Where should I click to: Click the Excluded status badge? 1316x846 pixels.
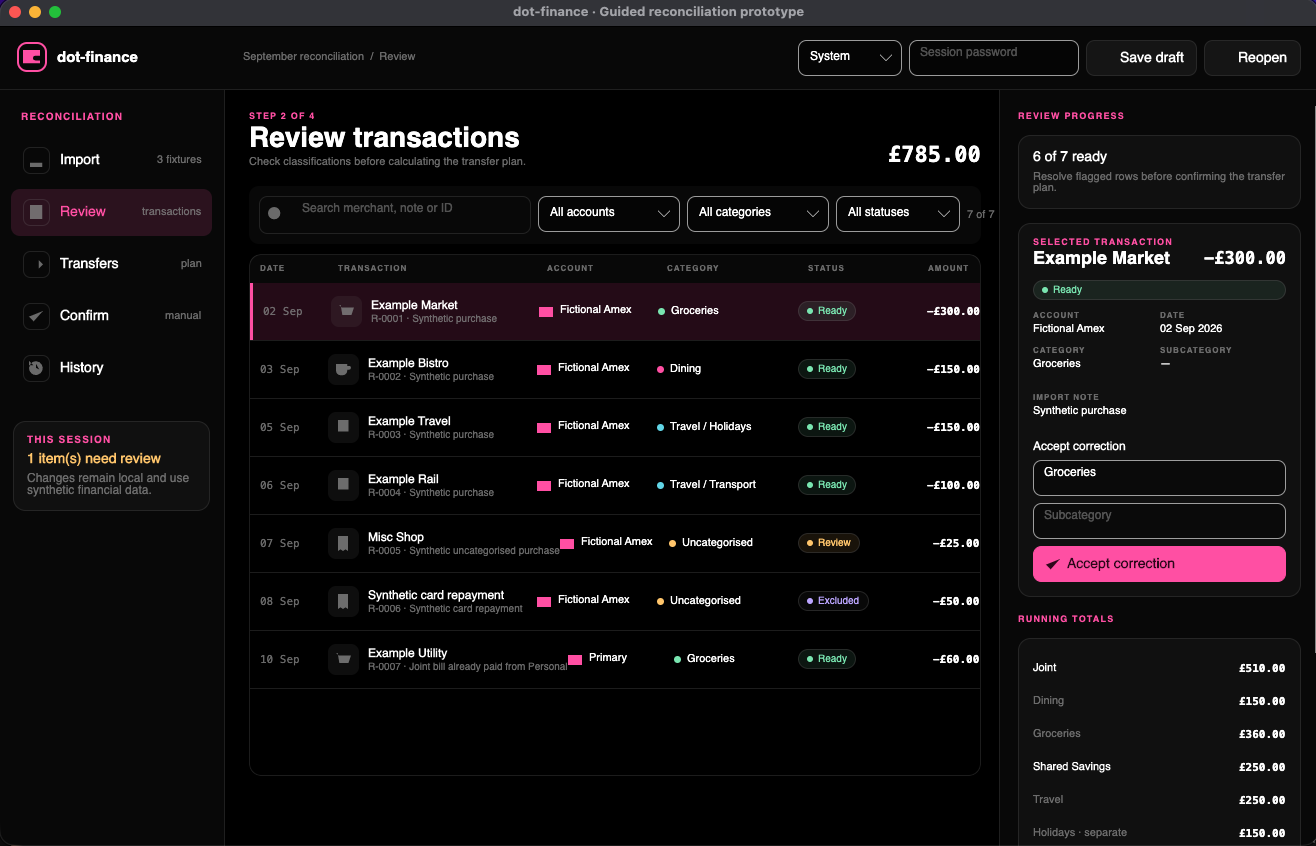click(833, 601)
